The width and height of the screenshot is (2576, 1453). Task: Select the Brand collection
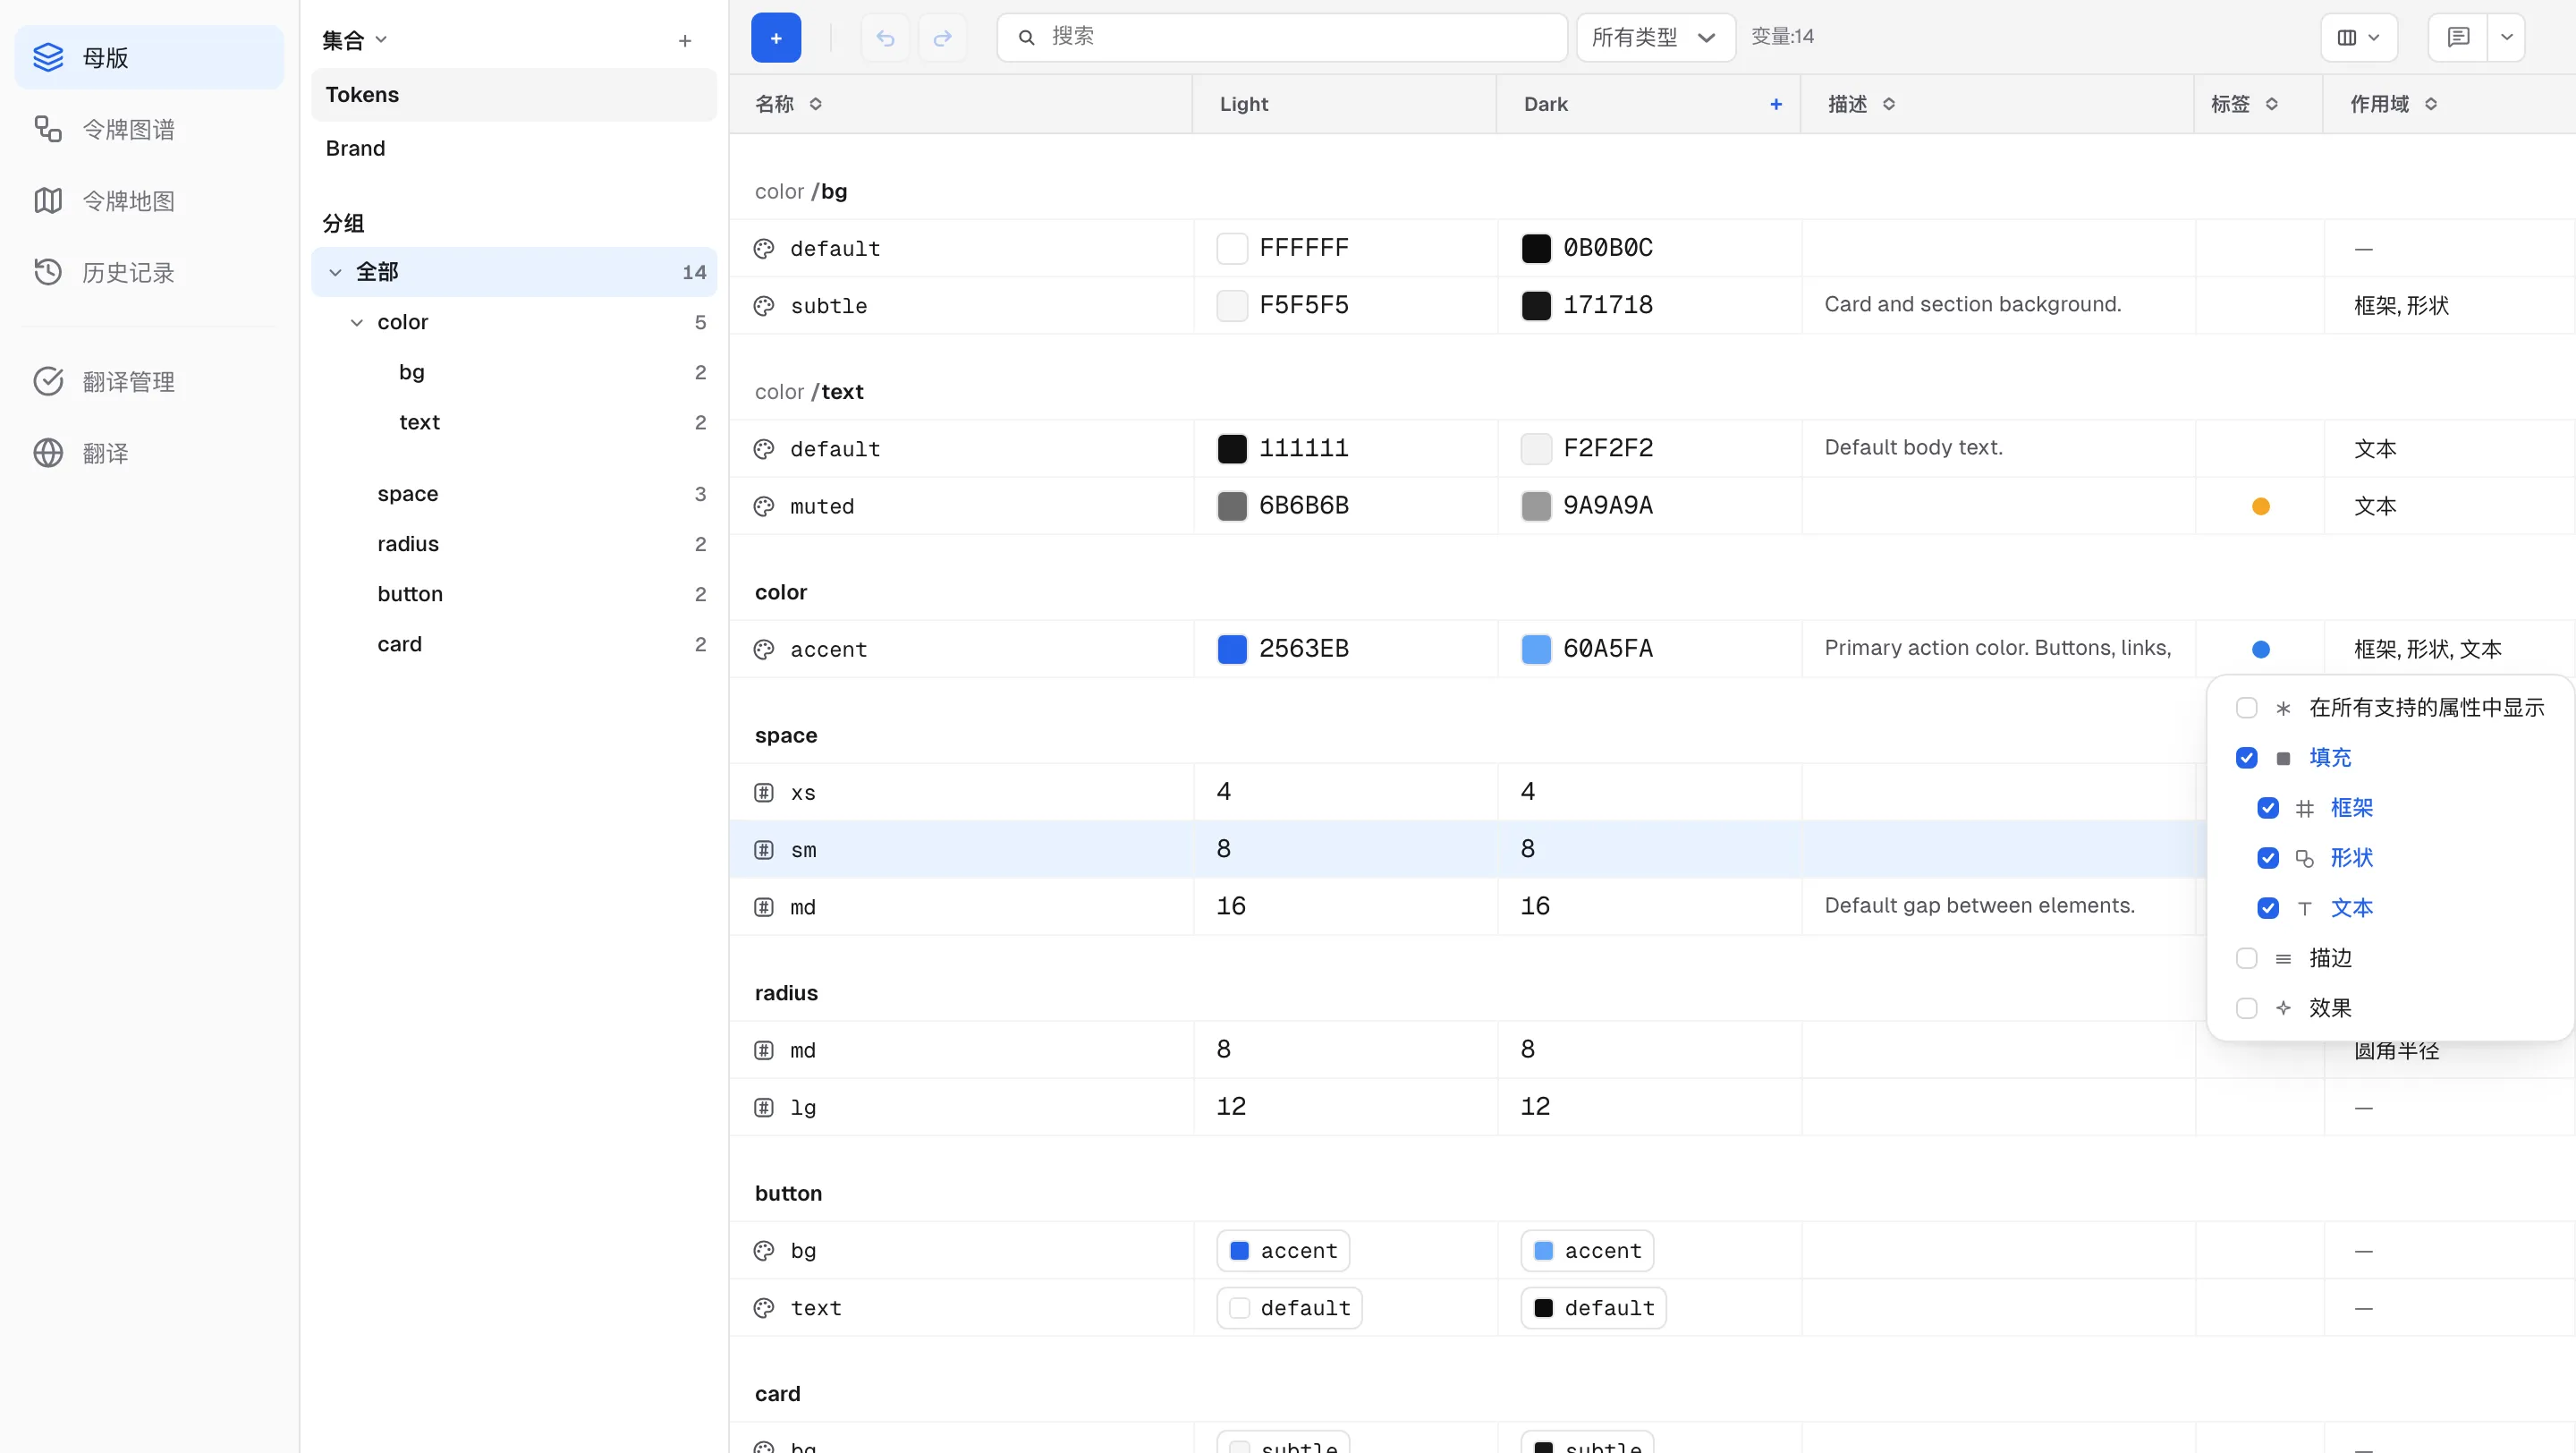pos(514,148)
